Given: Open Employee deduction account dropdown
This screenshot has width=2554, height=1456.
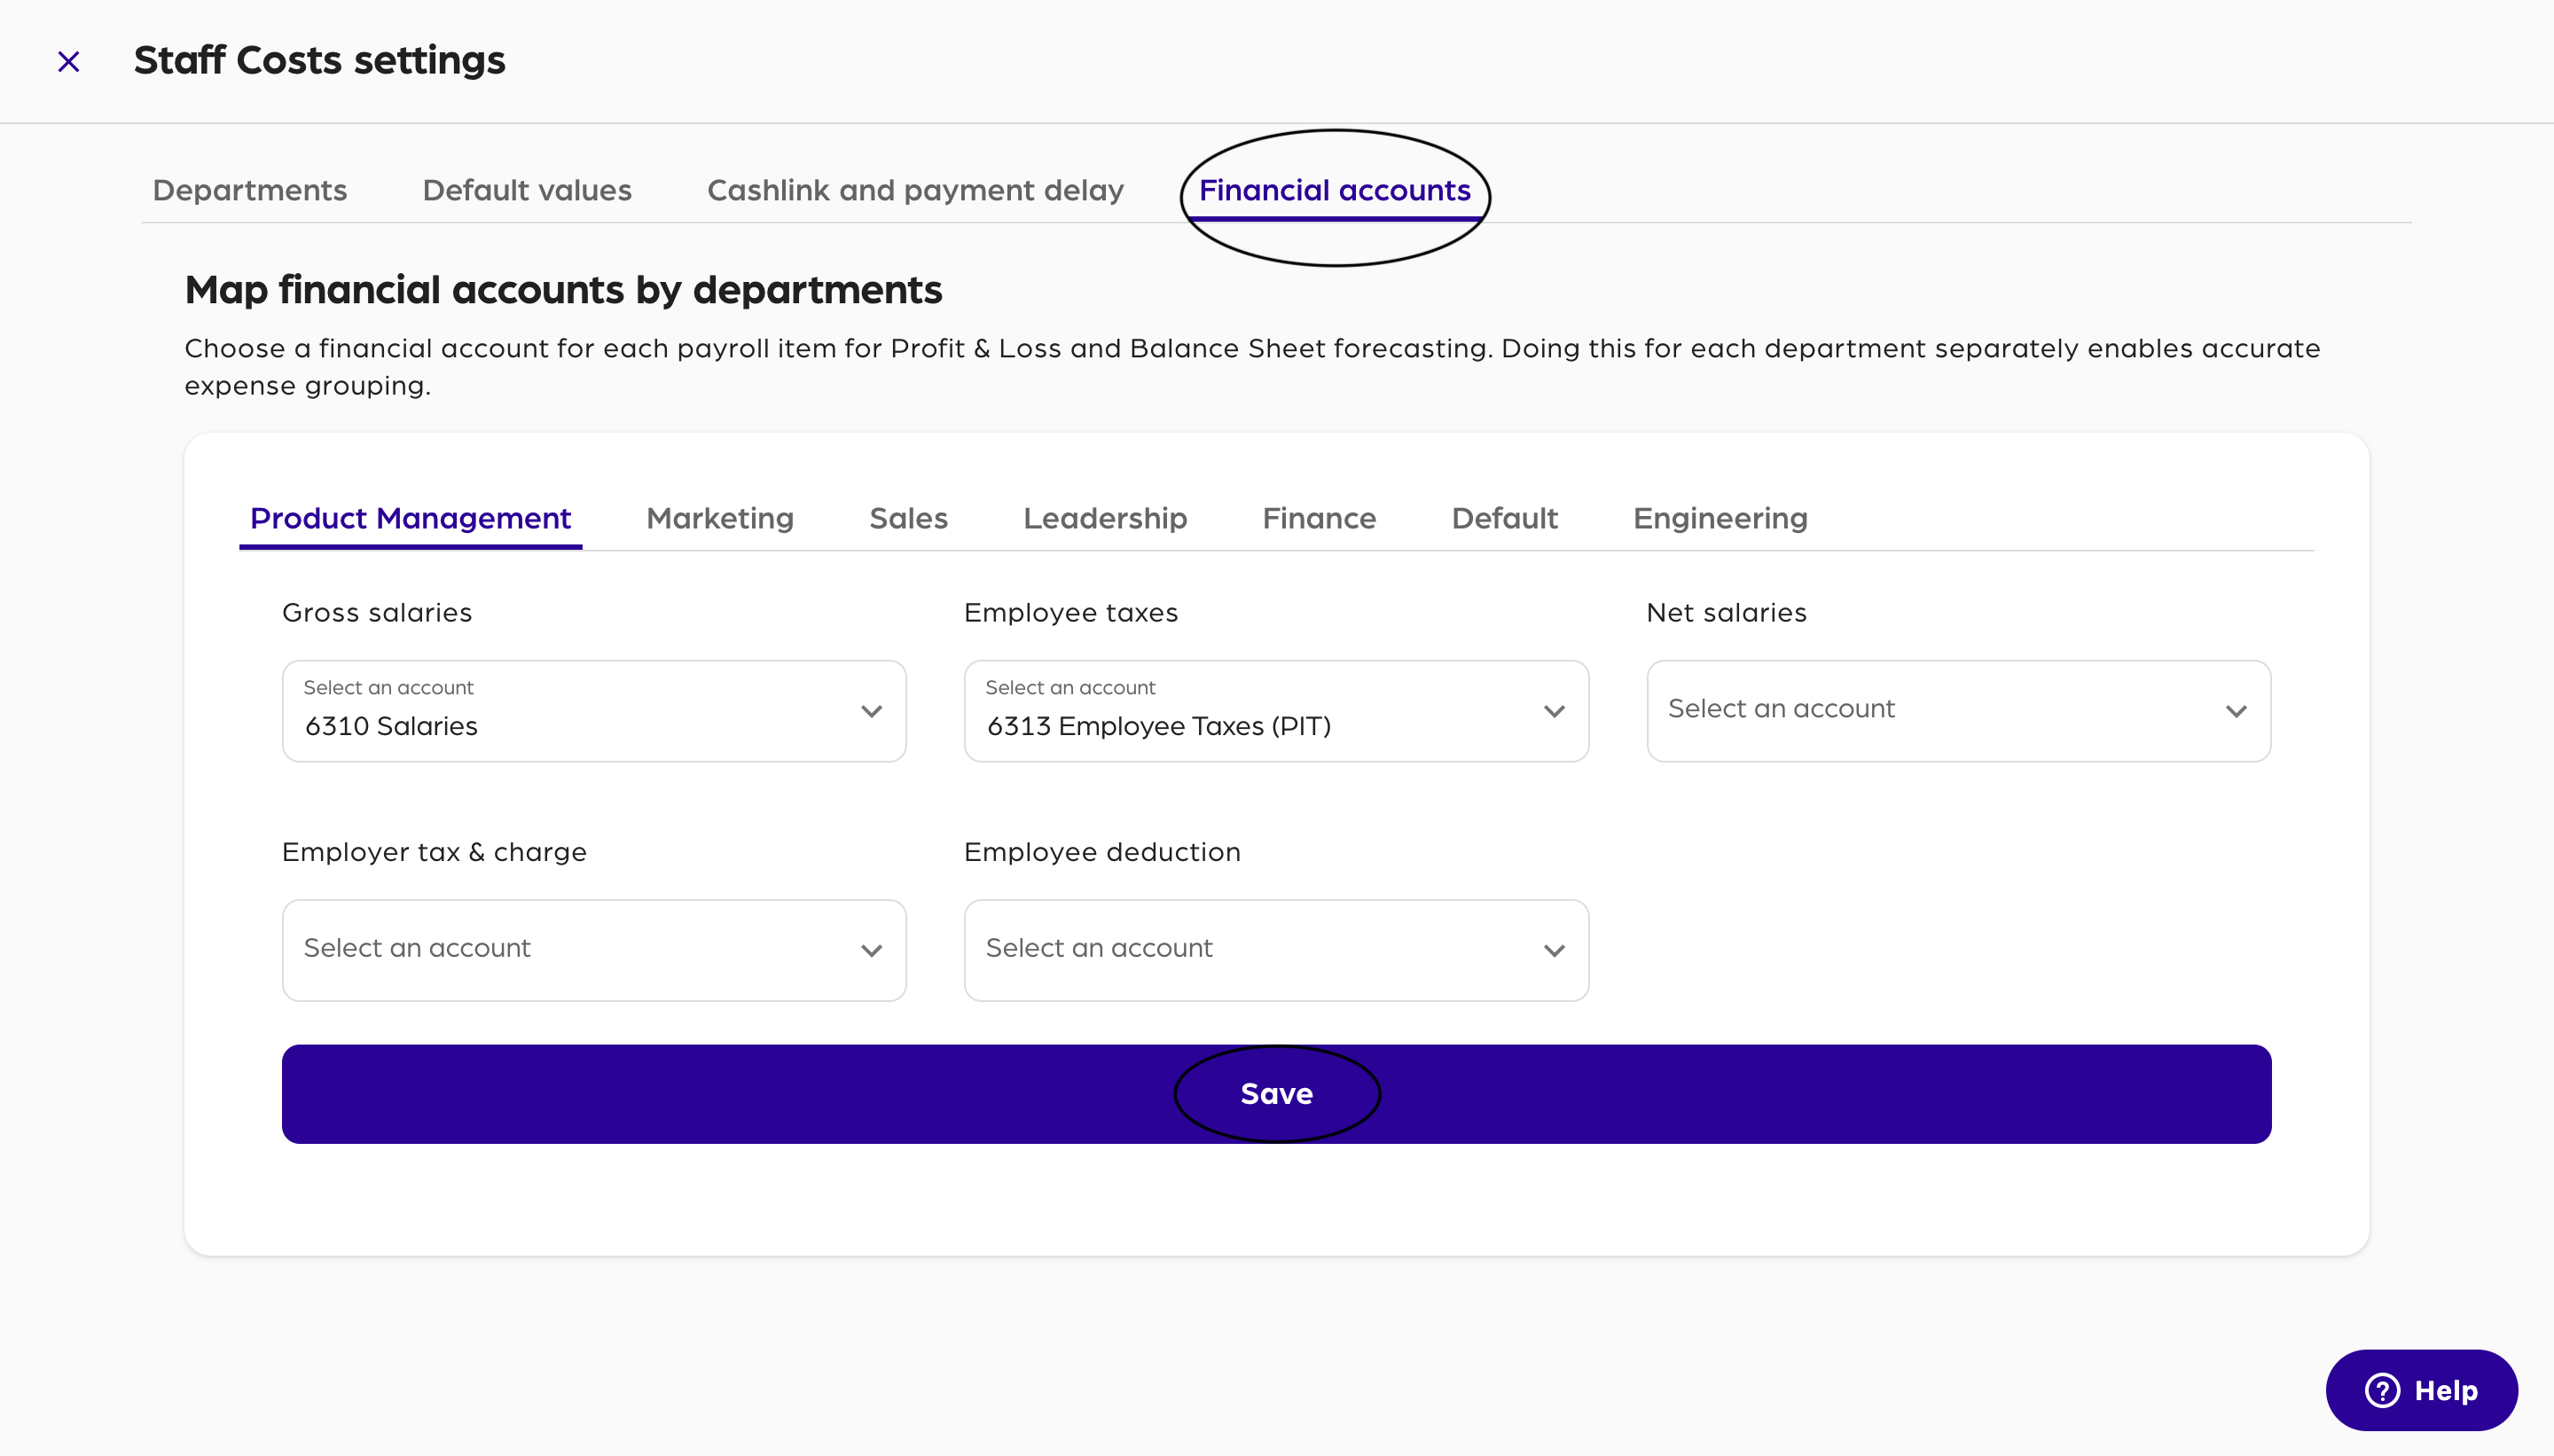Looking at the screenshot, I should pyautogui.click(x=1276, y=950).
